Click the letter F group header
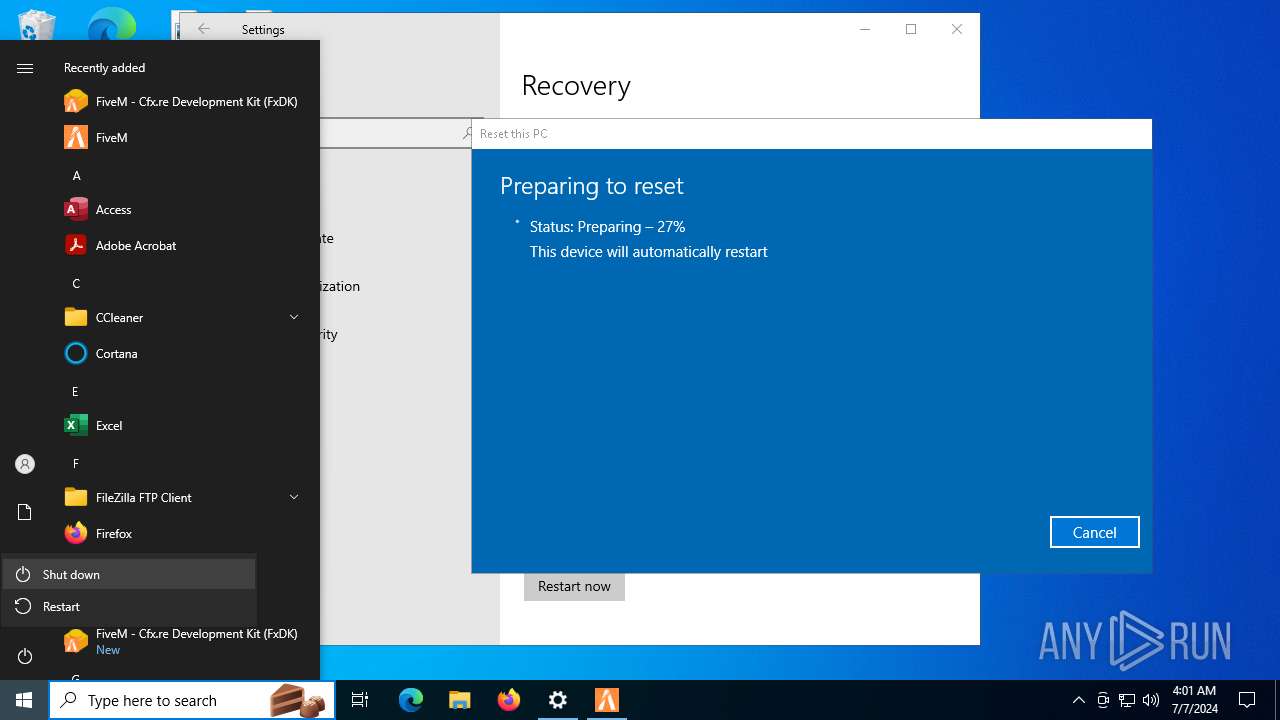This screenshot has width=1280, height=720. (75, 463)
